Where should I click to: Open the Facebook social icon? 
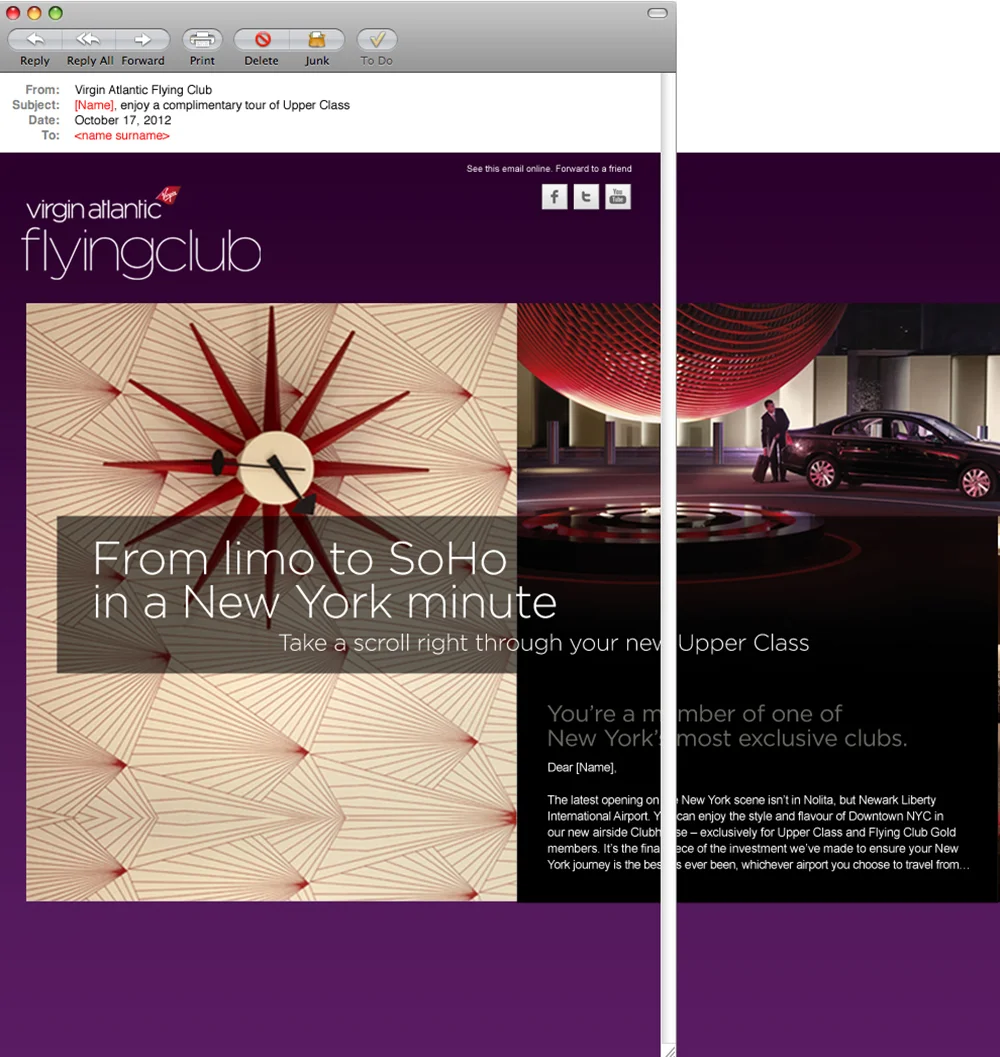point(554,197)
